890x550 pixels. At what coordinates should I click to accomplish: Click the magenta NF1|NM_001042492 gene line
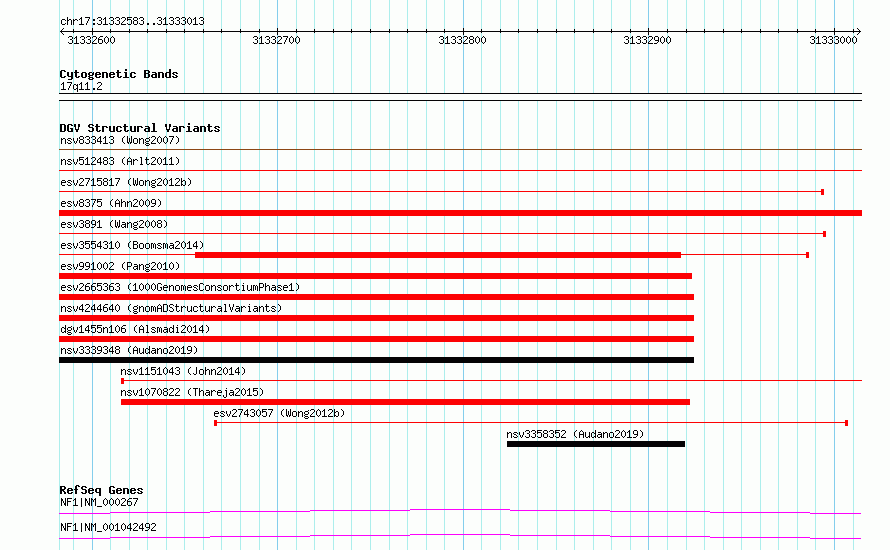(x=460, y=536)
